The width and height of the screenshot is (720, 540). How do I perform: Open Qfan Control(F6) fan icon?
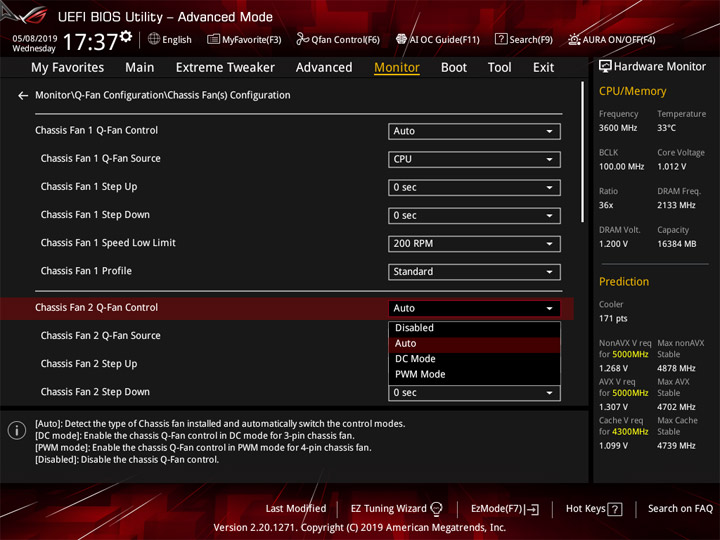[303, 39]
